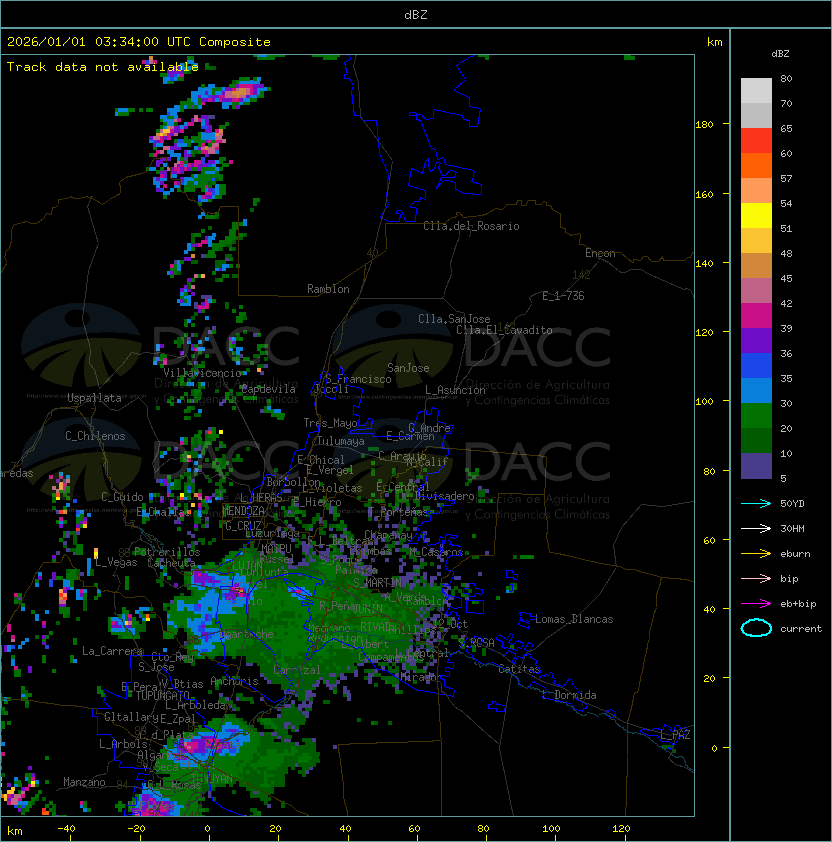Click the 'eb+bip' legend label
Screen dimensions: 832x842
point(798,604)
